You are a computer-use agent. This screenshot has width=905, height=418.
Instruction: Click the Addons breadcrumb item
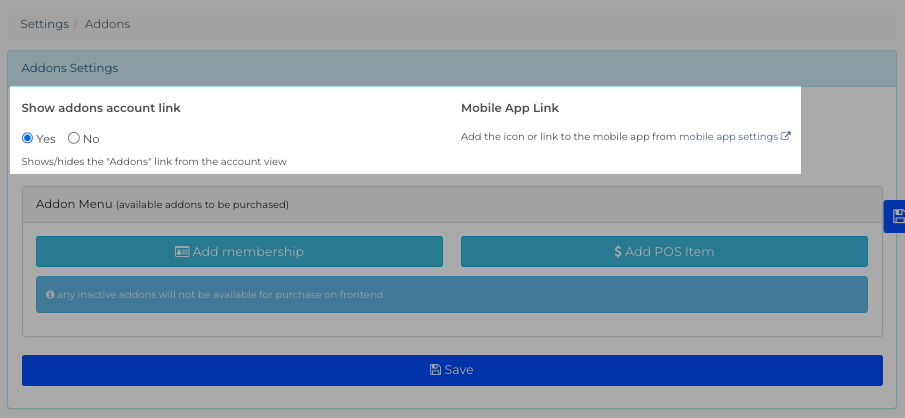point(107,24)
